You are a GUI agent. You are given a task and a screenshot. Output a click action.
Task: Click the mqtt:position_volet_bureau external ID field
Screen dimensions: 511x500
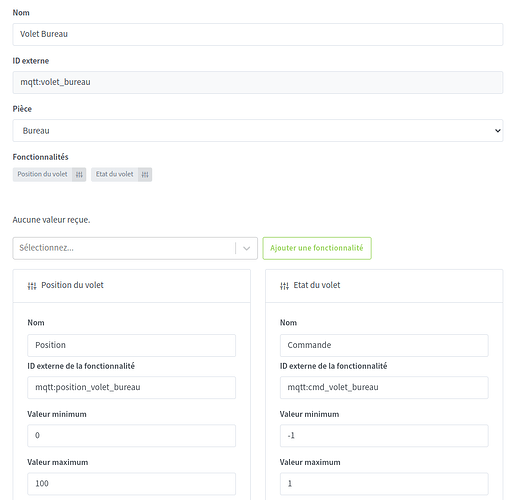point(131,387)
